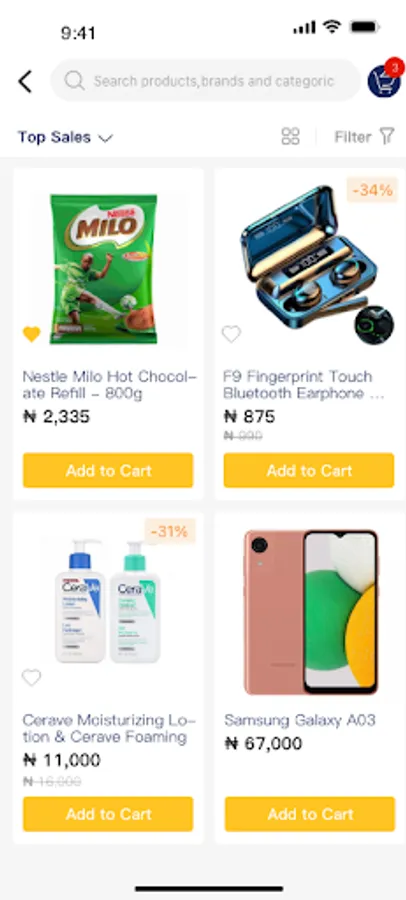Add Nestle Milo to cart
Viewport: 406px width, 900px height.
point(108,470)
